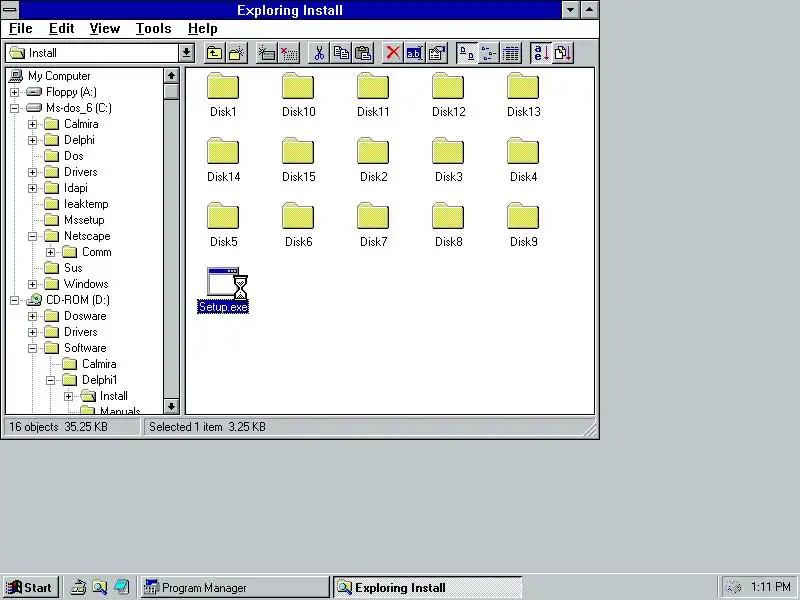Viewport: 800px width, 600px height.
Task: Select the Disk2 folder
Action: point(373,160)
